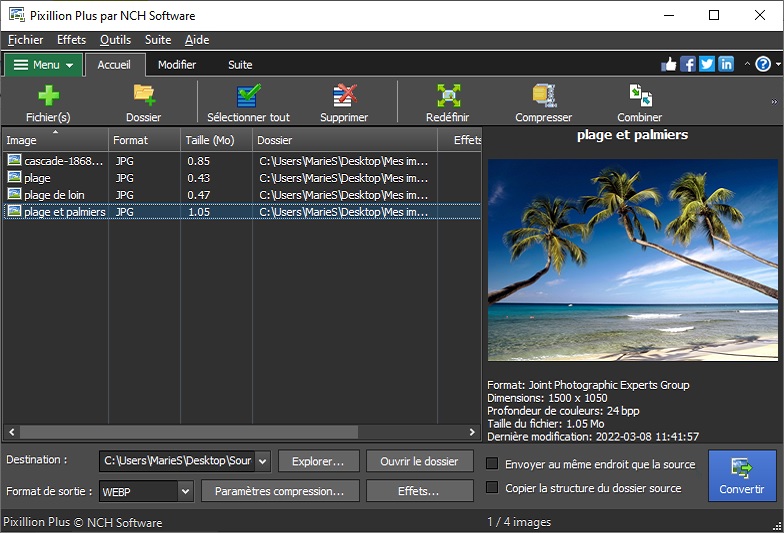The image size is (784, 533).
Task: Expand the Destination folder dropdown arrow
Action: tap(263, 461)
